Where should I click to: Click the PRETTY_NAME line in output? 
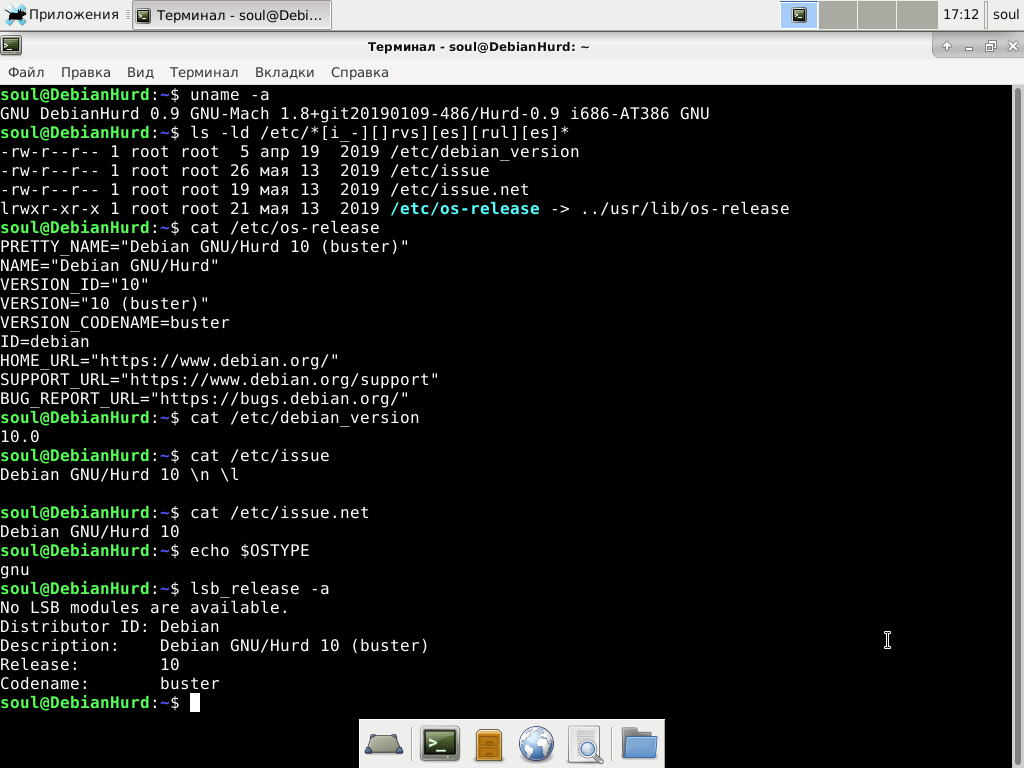click(204, 247)
